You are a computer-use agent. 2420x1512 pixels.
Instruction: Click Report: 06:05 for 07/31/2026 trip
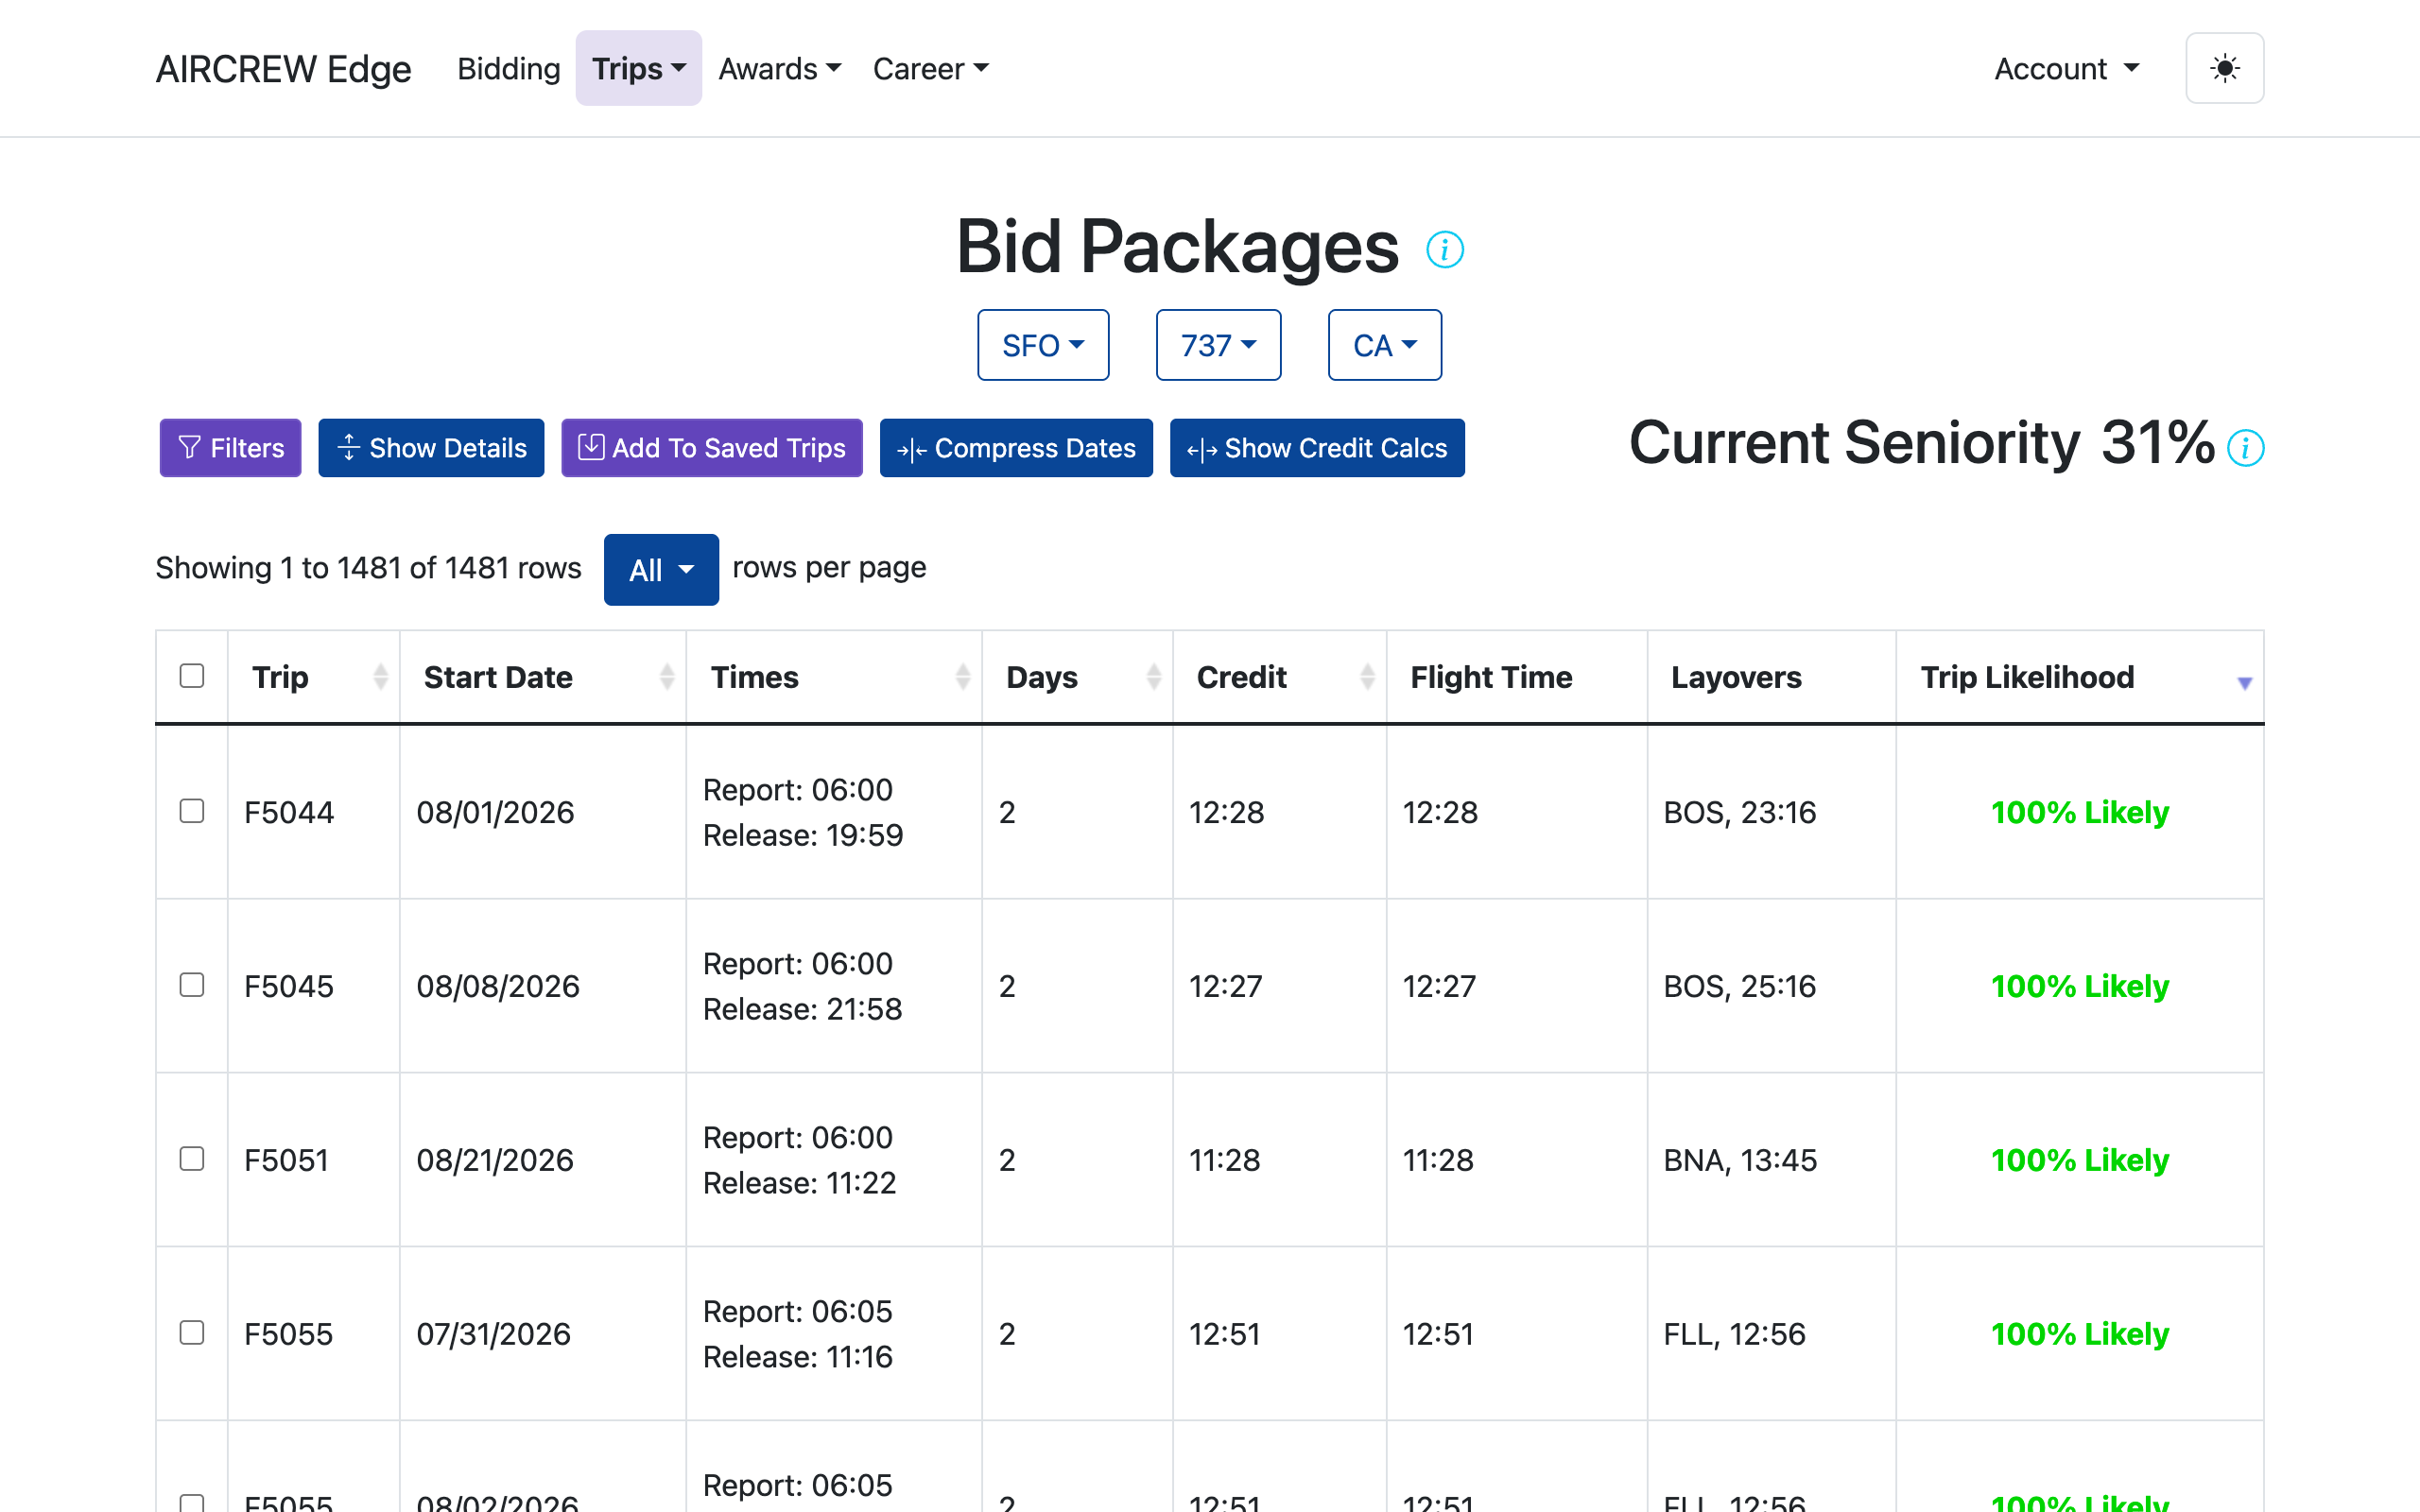(797, 1311)
